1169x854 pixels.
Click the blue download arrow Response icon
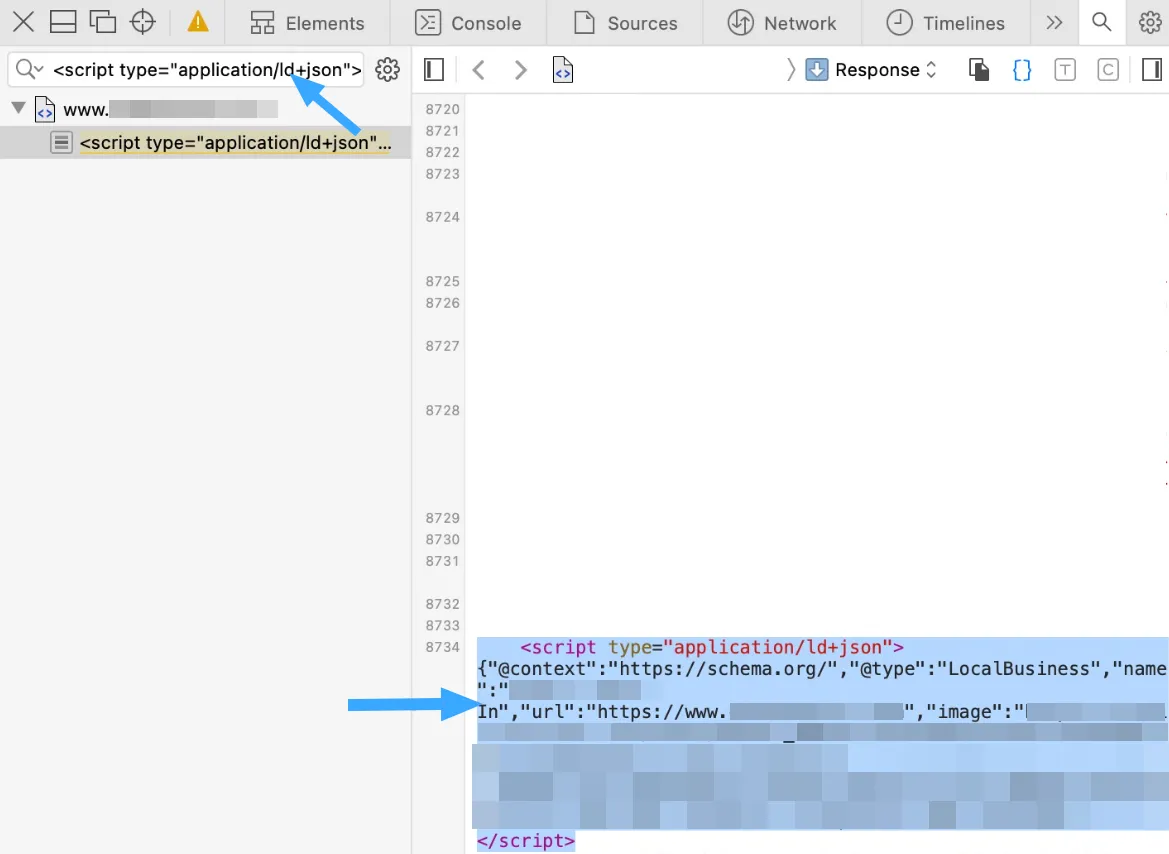point(816,69)
